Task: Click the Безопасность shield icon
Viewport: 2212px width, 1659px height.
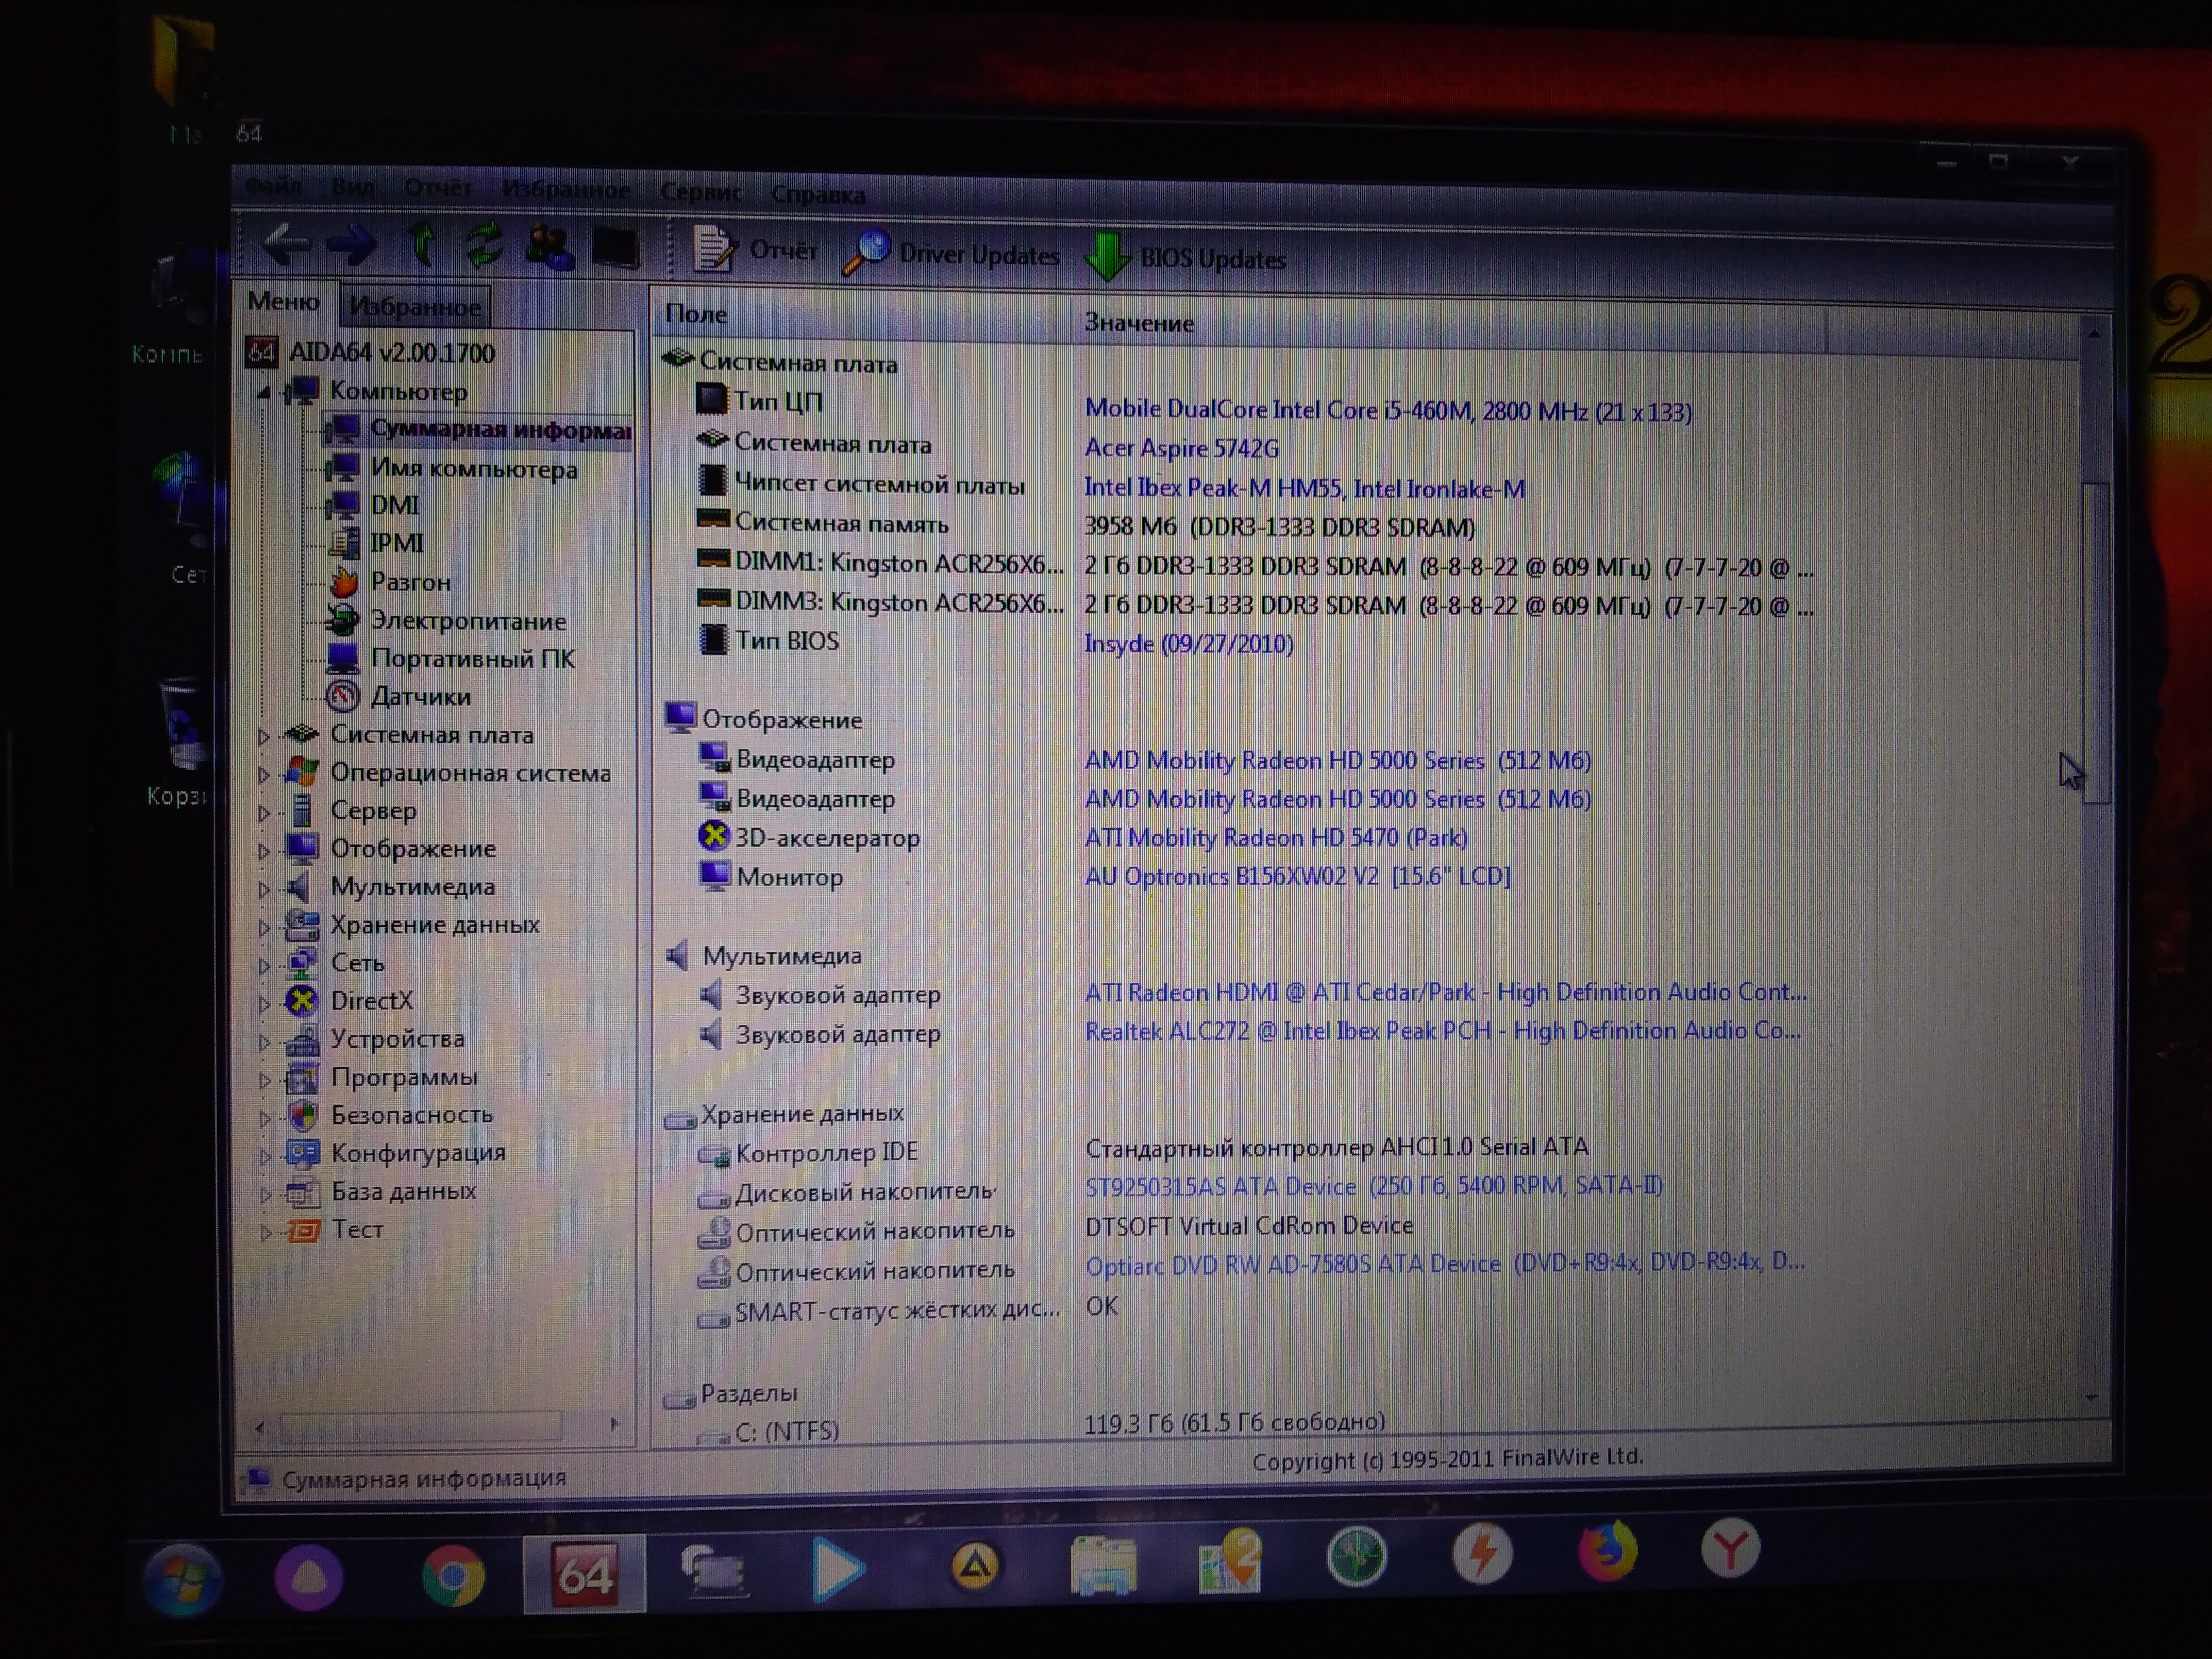Action: tap(302, 1115)
